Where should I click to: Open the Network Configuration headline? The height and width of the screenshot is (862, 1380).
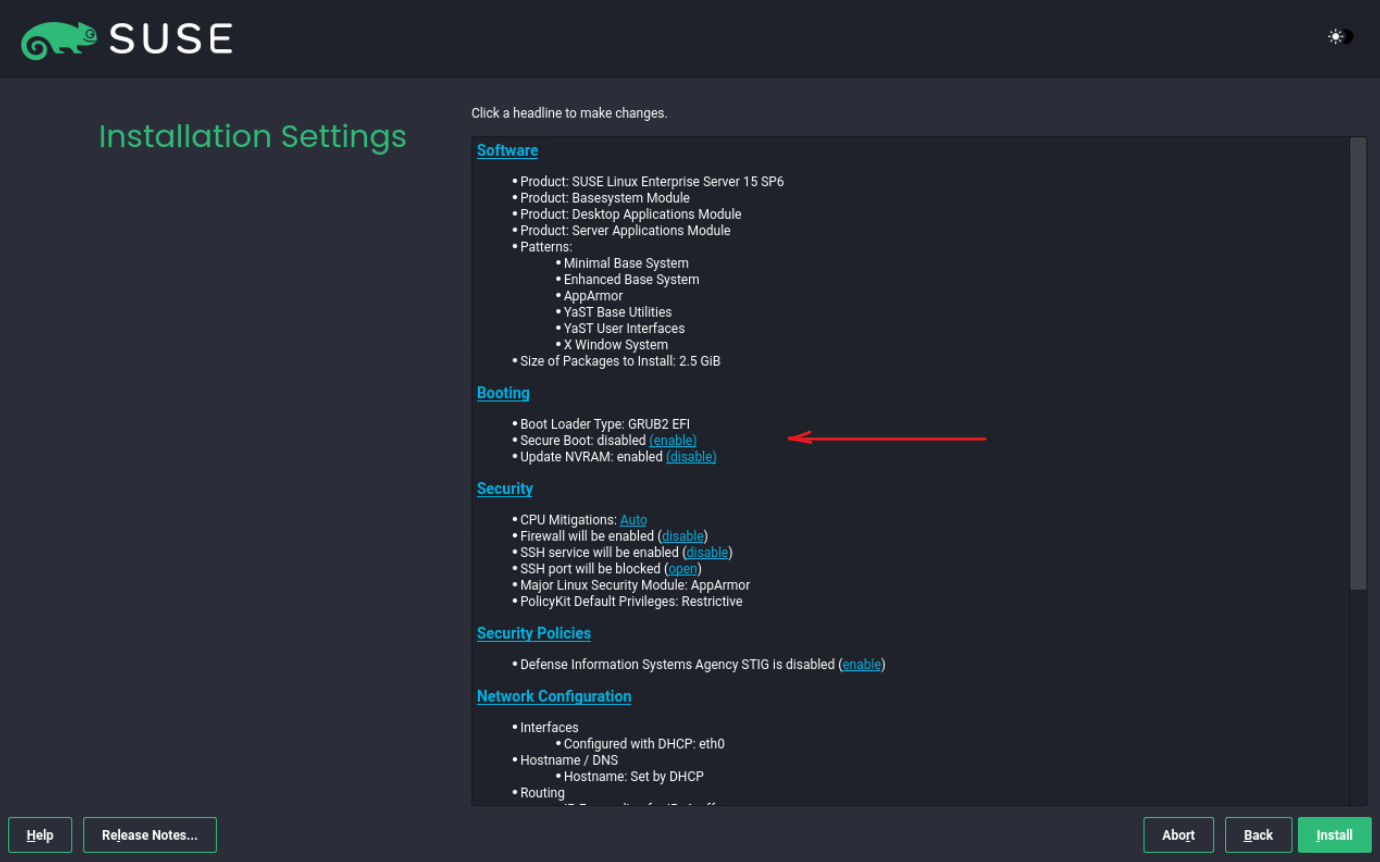click(554, 696)
